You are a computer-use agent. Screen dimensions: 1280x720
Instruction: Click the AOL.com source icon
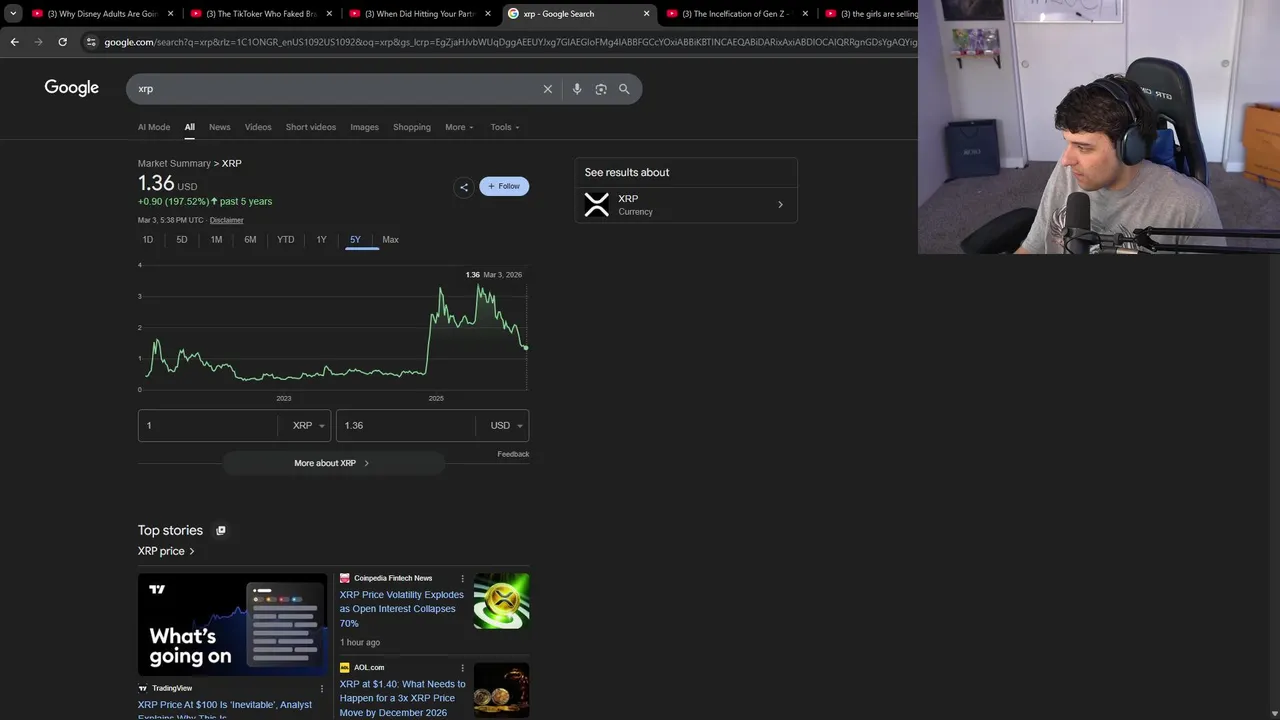(344, 667)
